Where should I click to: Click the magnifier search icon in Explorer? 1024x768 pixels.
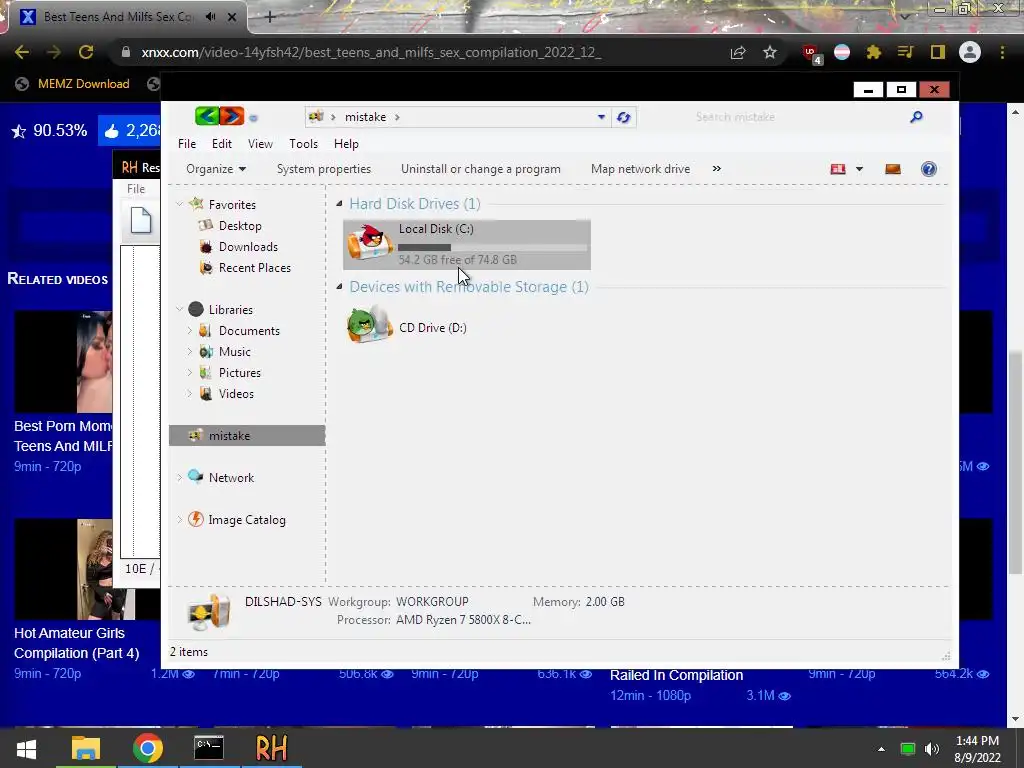point(916,117)
